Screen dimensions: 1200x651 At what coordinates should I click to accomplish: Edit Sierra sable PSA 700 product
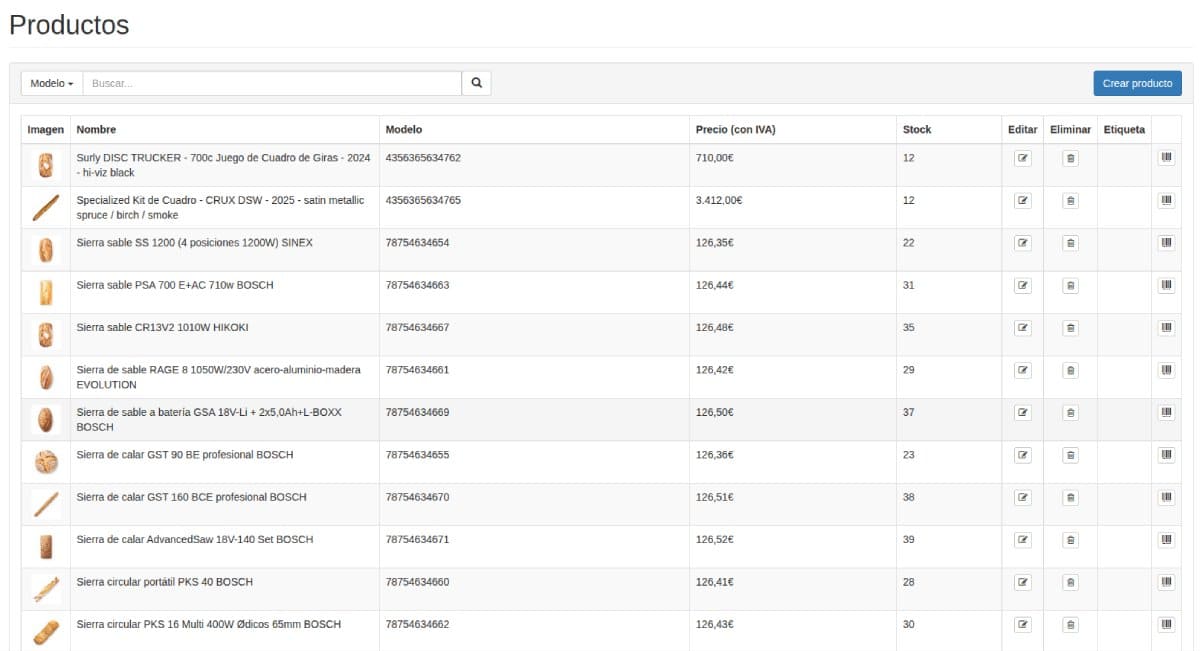click(x=1022, y=285)
